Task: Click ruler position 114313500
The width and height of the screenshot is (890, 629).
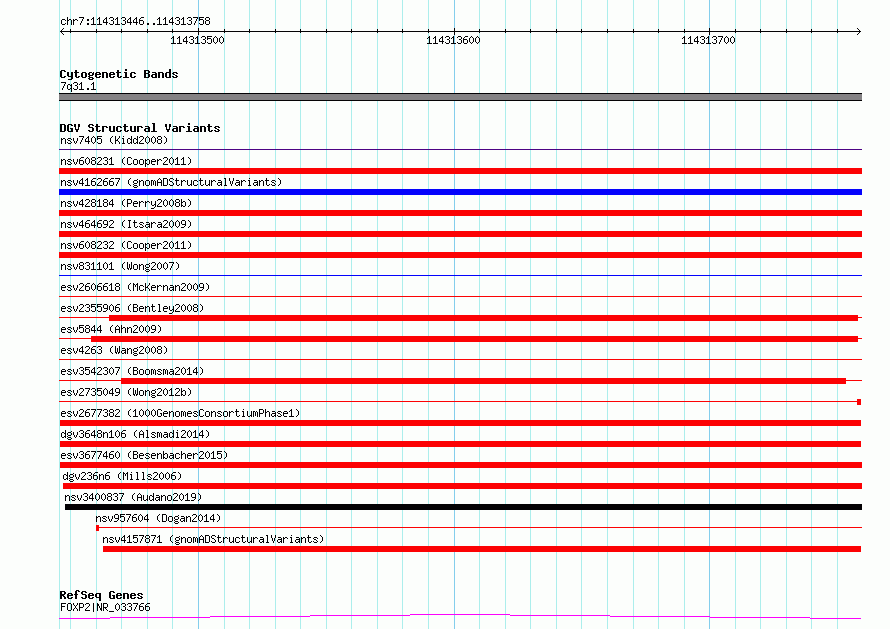Action: pos(198,40)
